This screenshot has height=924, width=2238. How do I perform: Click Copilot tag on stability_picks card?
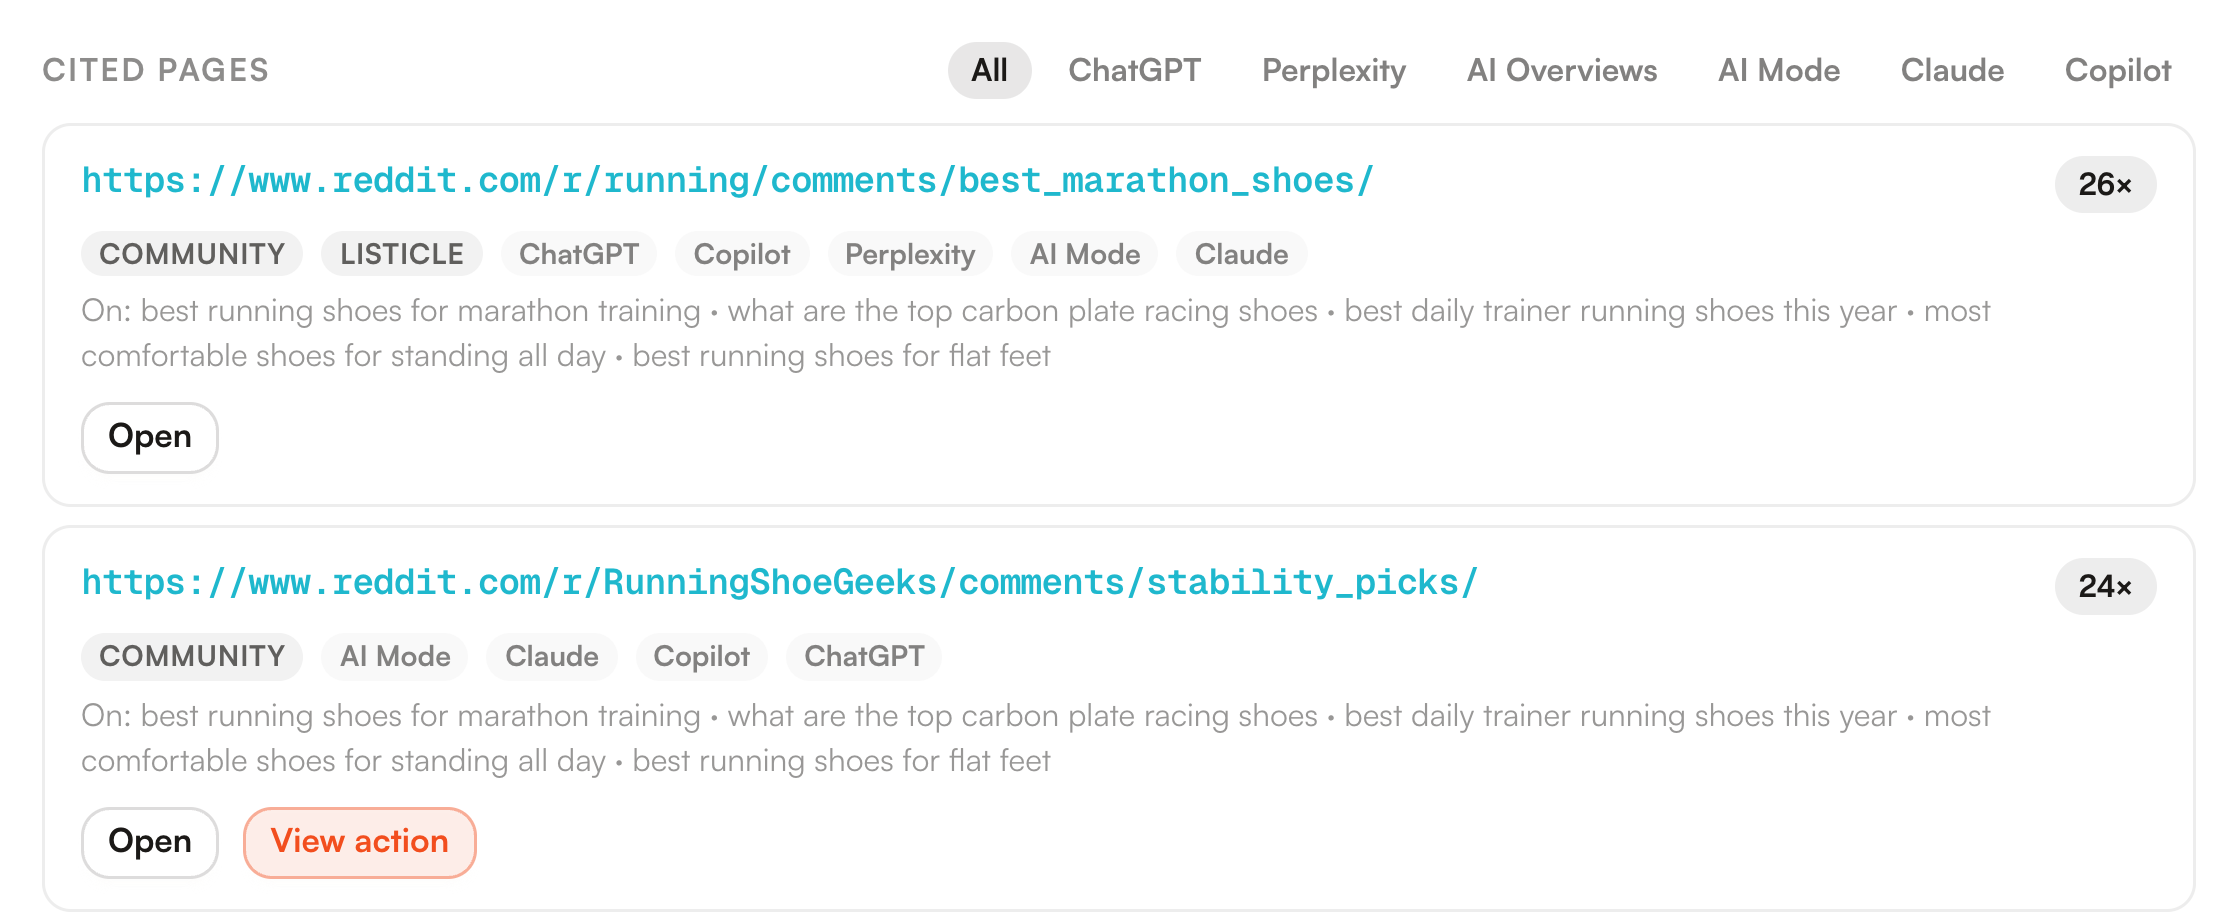[701, 656]
